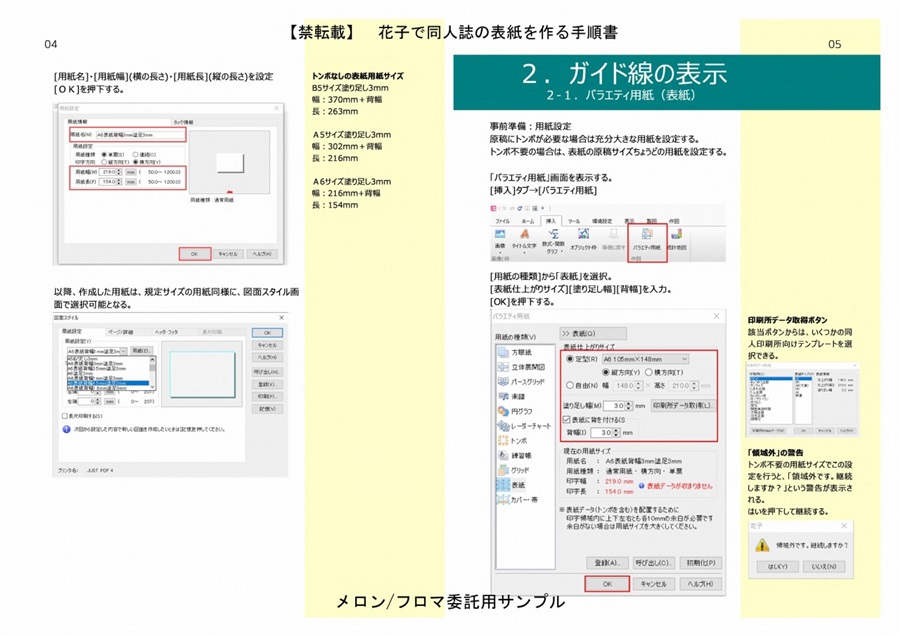Click the 用紙幅(W) spinner arrows
The height and width of the screenshot is (636, 900).
click(x=119, y=172)
